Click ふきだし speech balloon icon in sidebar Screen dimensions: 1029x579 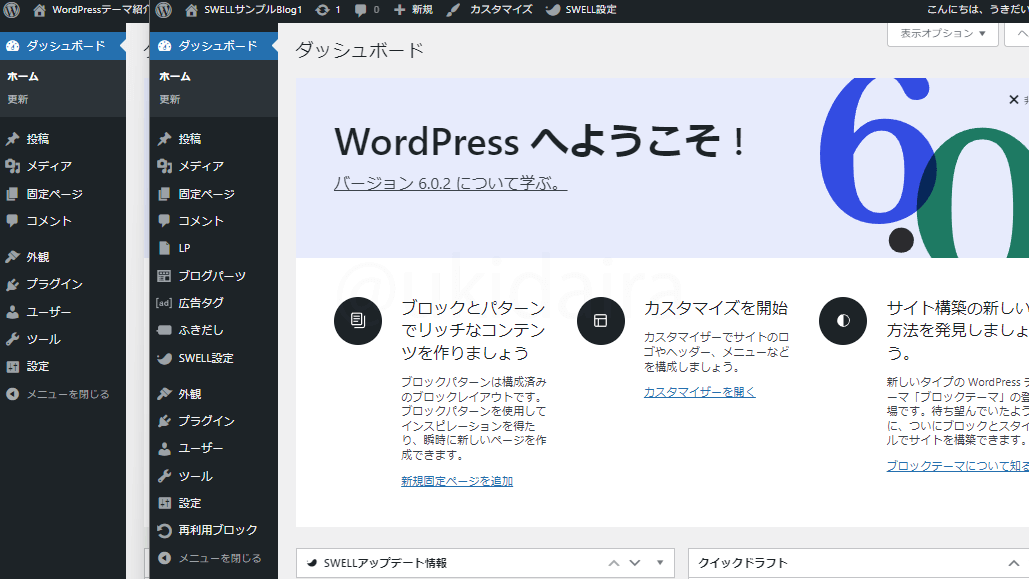164,331
